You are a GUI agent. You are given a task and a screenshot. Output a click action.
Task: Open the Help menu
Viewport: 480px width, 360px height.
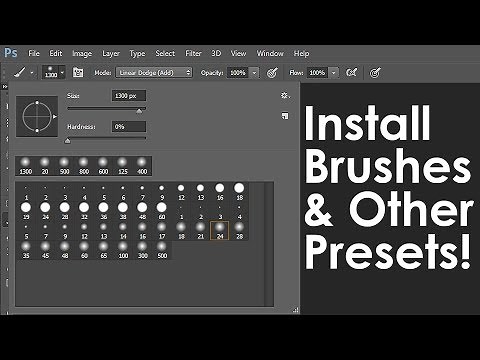tap(301, 53)
